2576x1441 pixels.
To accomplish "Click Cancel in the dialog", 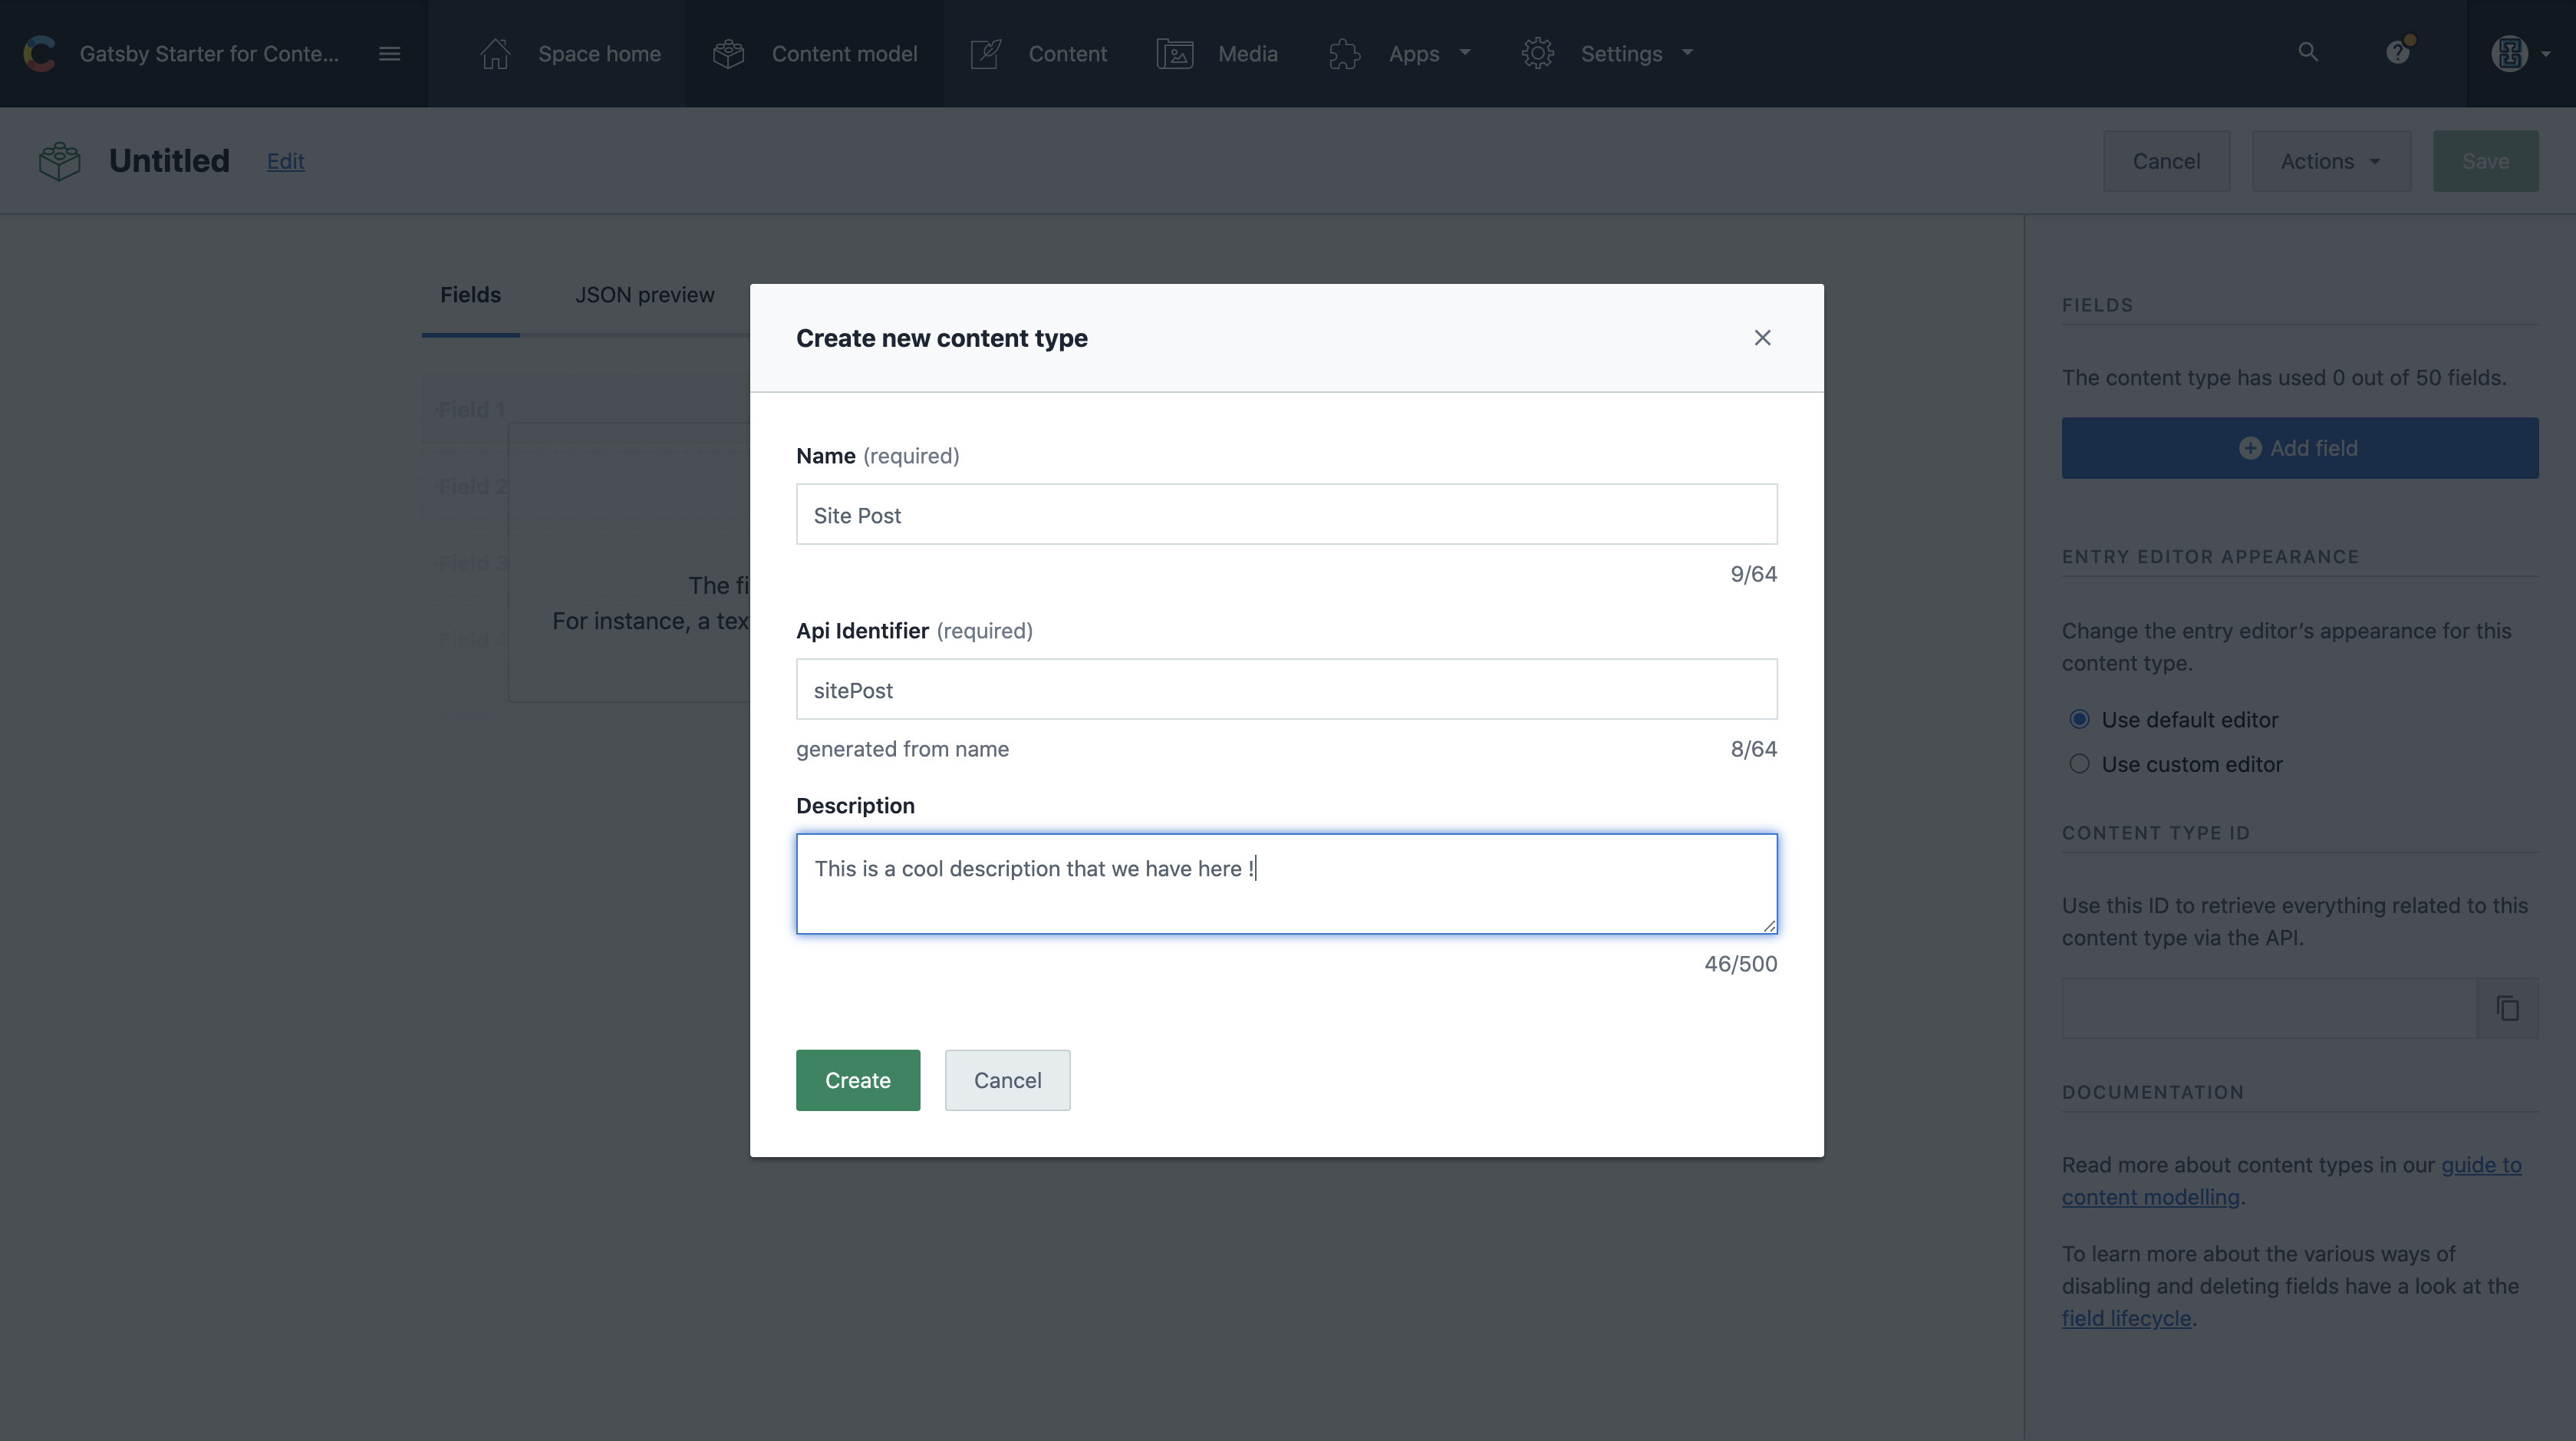I will [1007, 1080].
